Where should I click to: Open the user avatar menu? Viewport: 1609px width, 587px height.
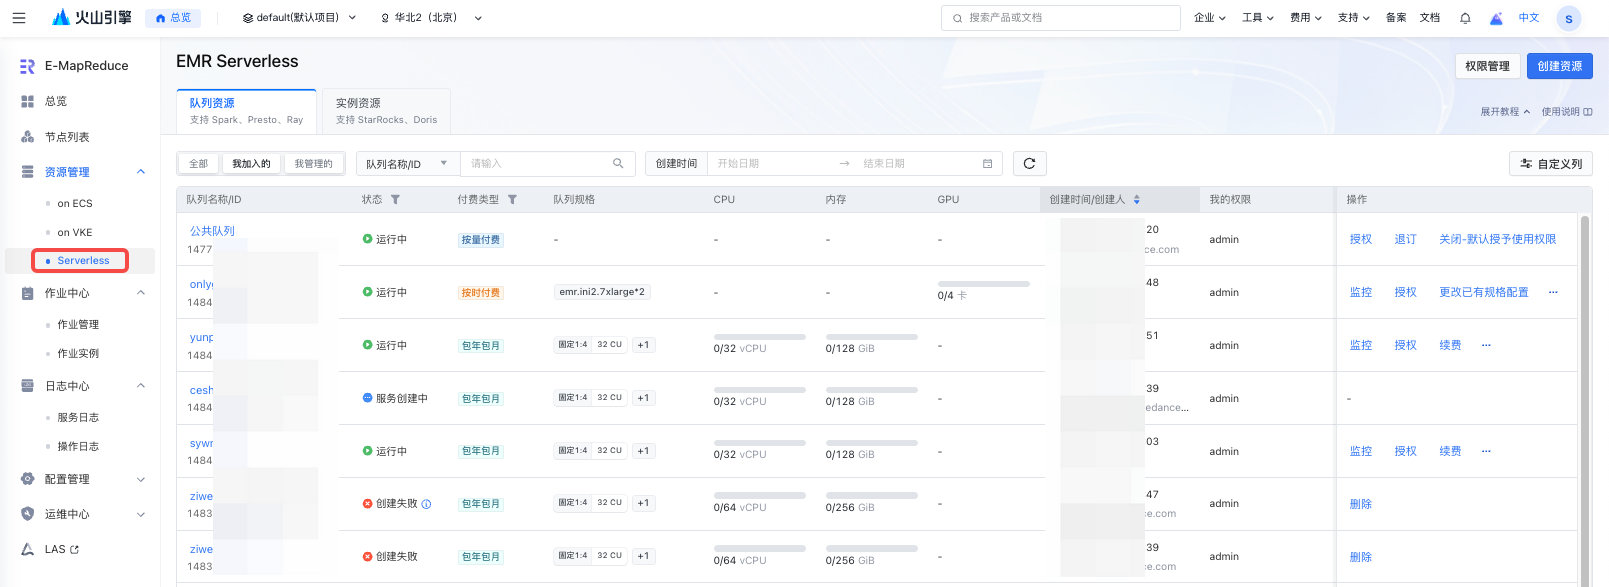point(1569,18)
